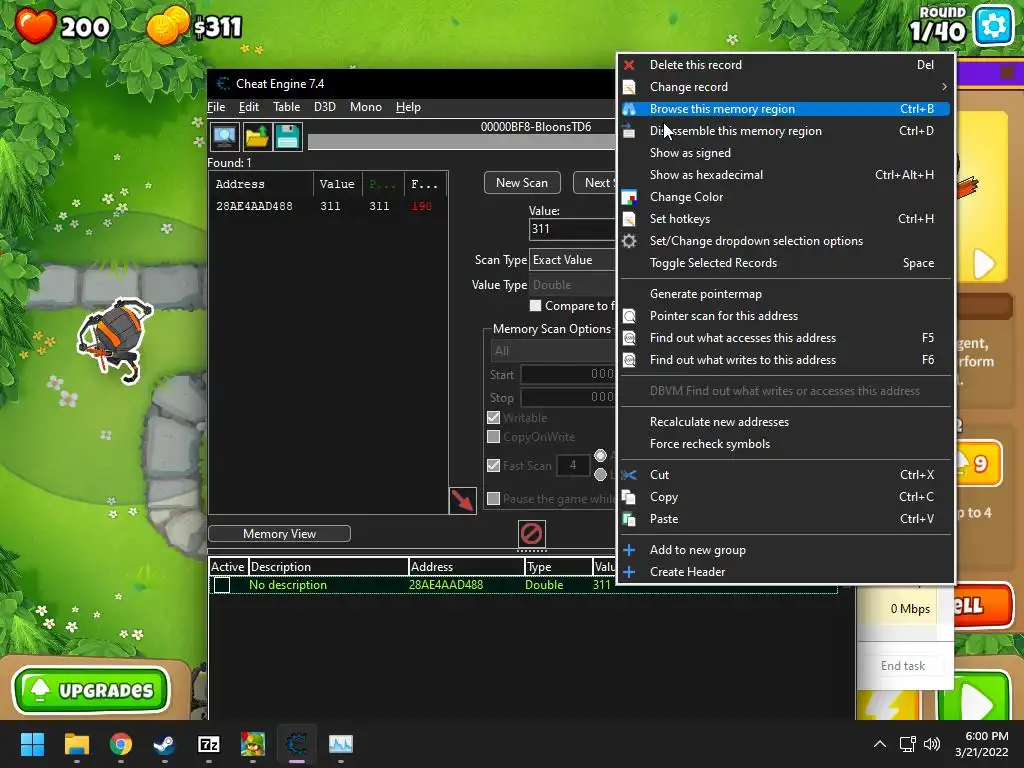The width and height of the screenshot is (1024, 768).
Task: Open the Help menu
Action: 408,107
